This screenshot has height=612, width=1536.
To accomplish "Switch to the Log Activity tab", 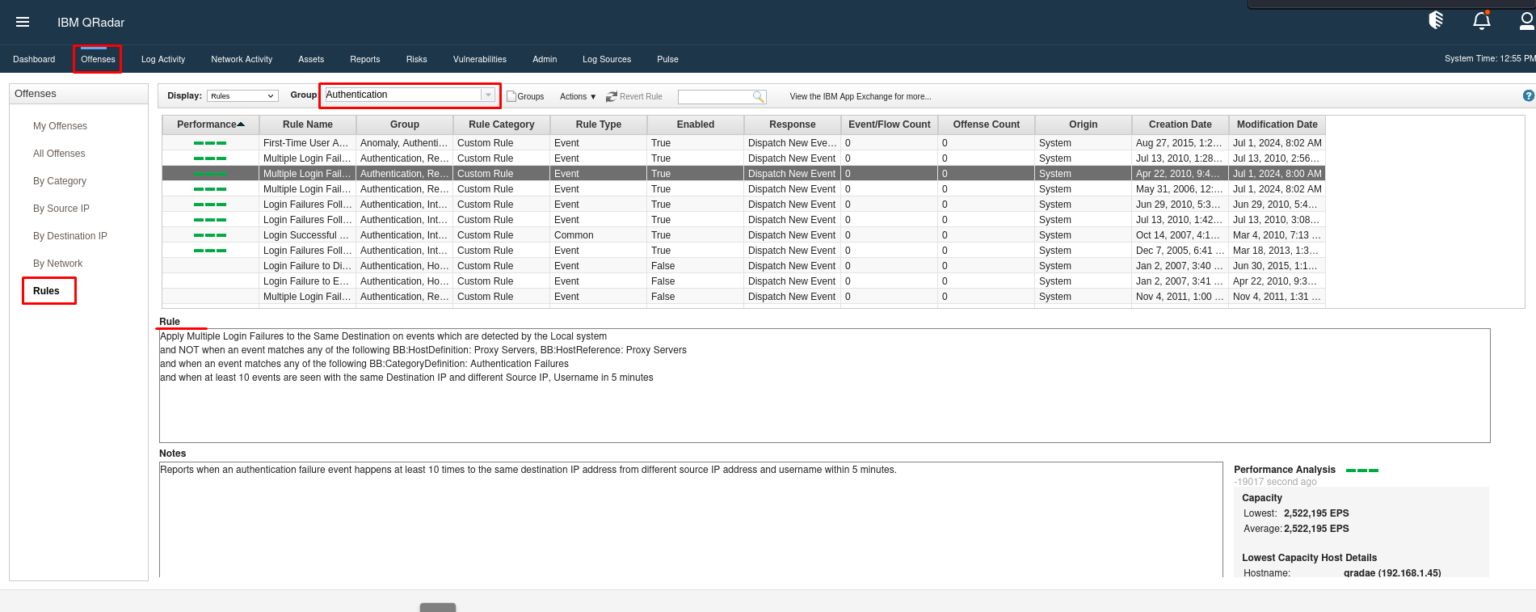I will pyautogui.click(x=162, y=59).
